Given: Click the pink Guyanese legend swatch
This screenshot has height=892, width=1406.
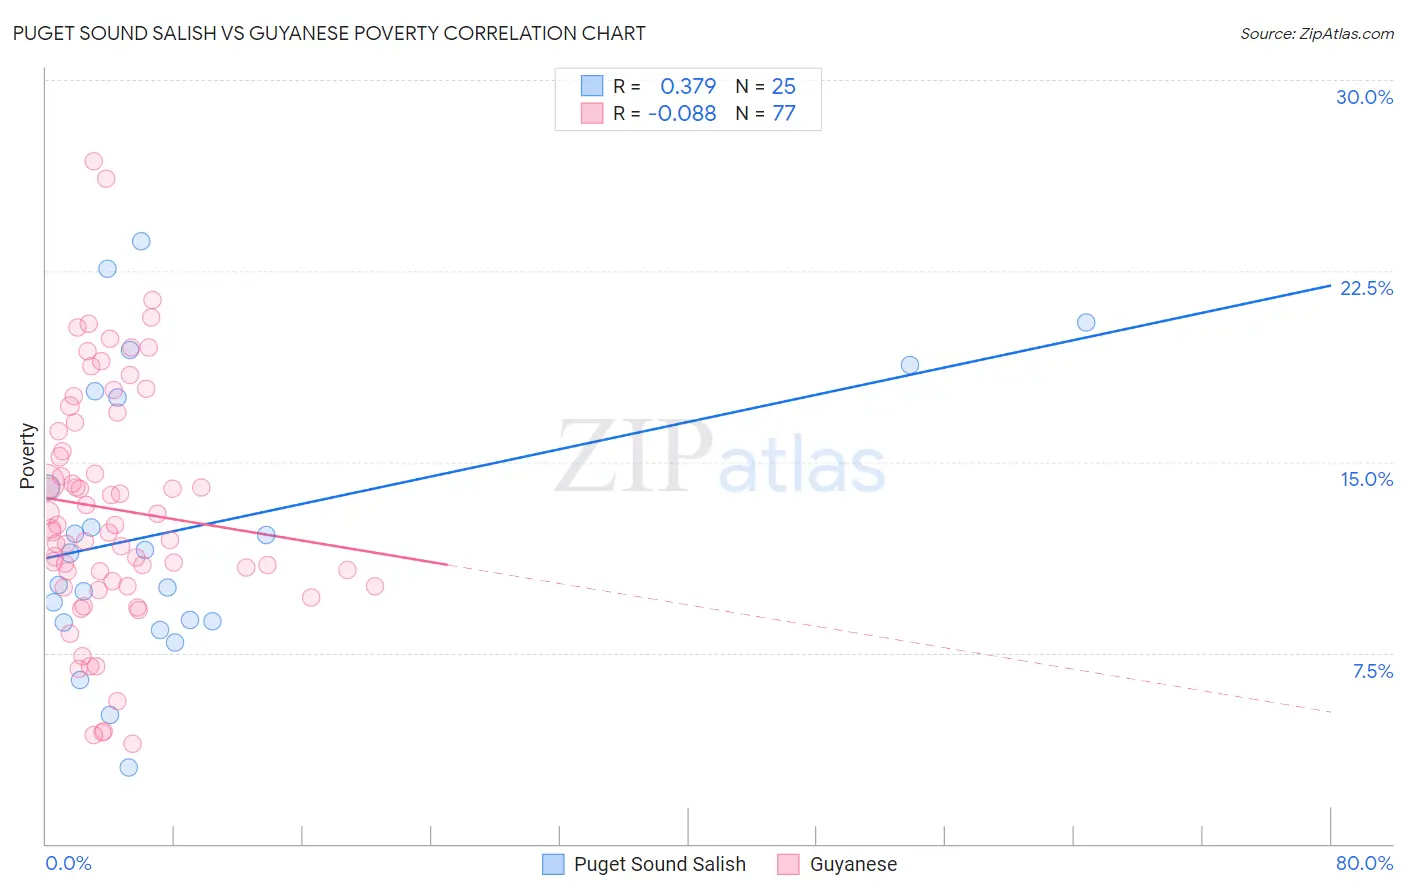Looking at the screenshot, I should [789, 864].
